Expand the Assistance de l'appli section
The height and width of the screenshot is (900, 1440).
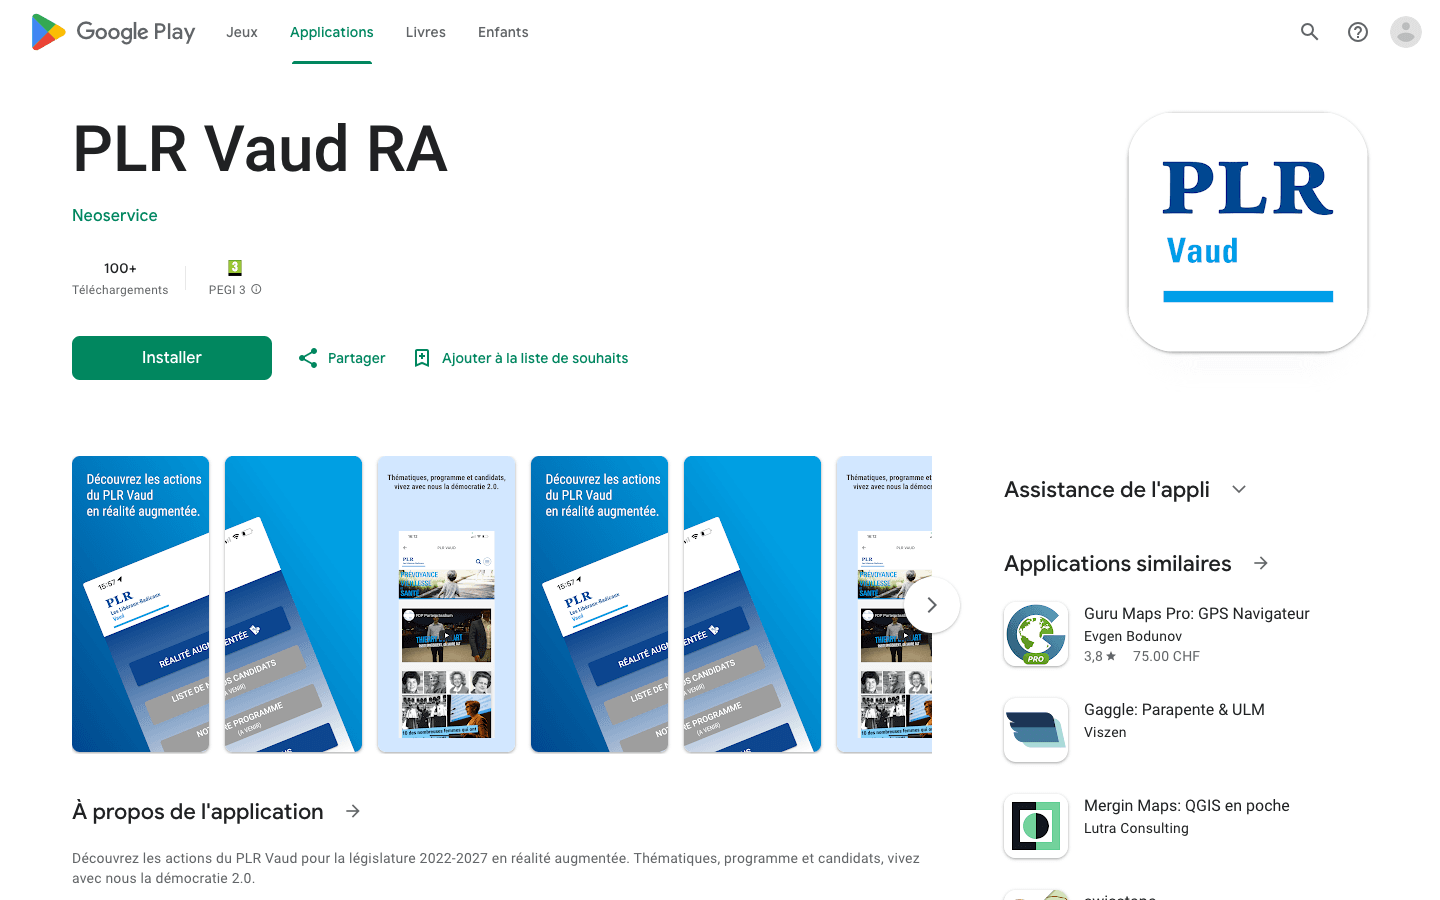pos(1238,489)
